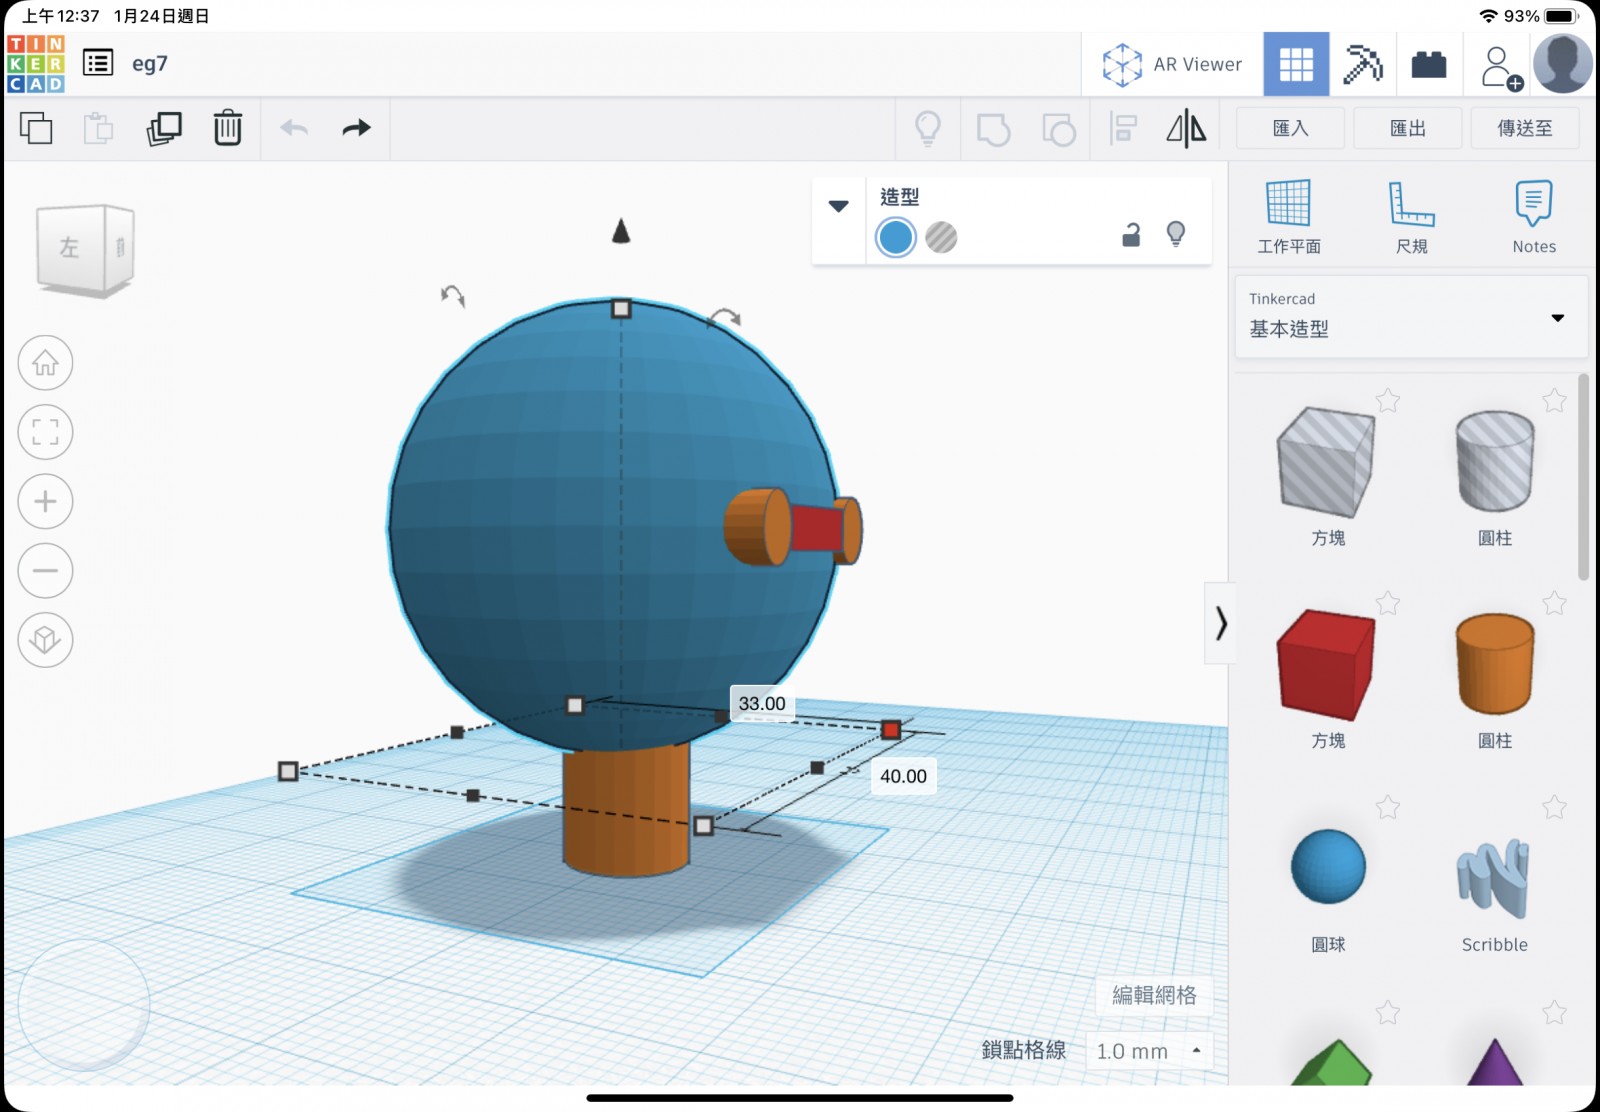Click the view cube 左 face
The image size is (1600, 1112).
click(x=69, y=247)
